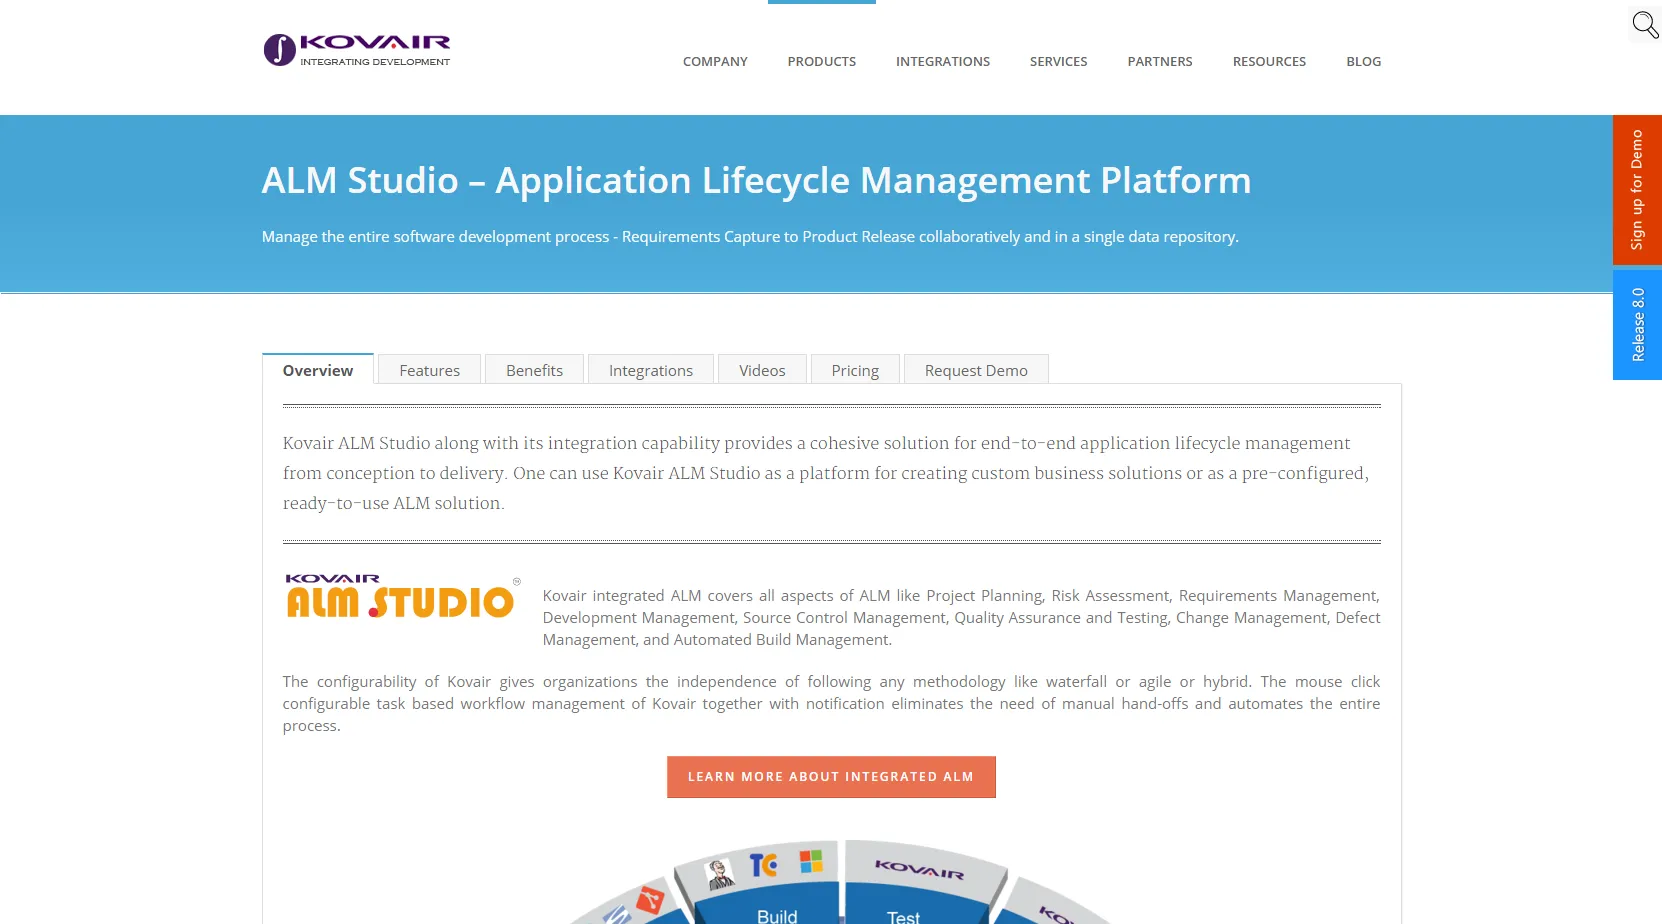Screen dimensions: 1662x924
Task: Open the Request Demo tab
Action: [976, 370]
